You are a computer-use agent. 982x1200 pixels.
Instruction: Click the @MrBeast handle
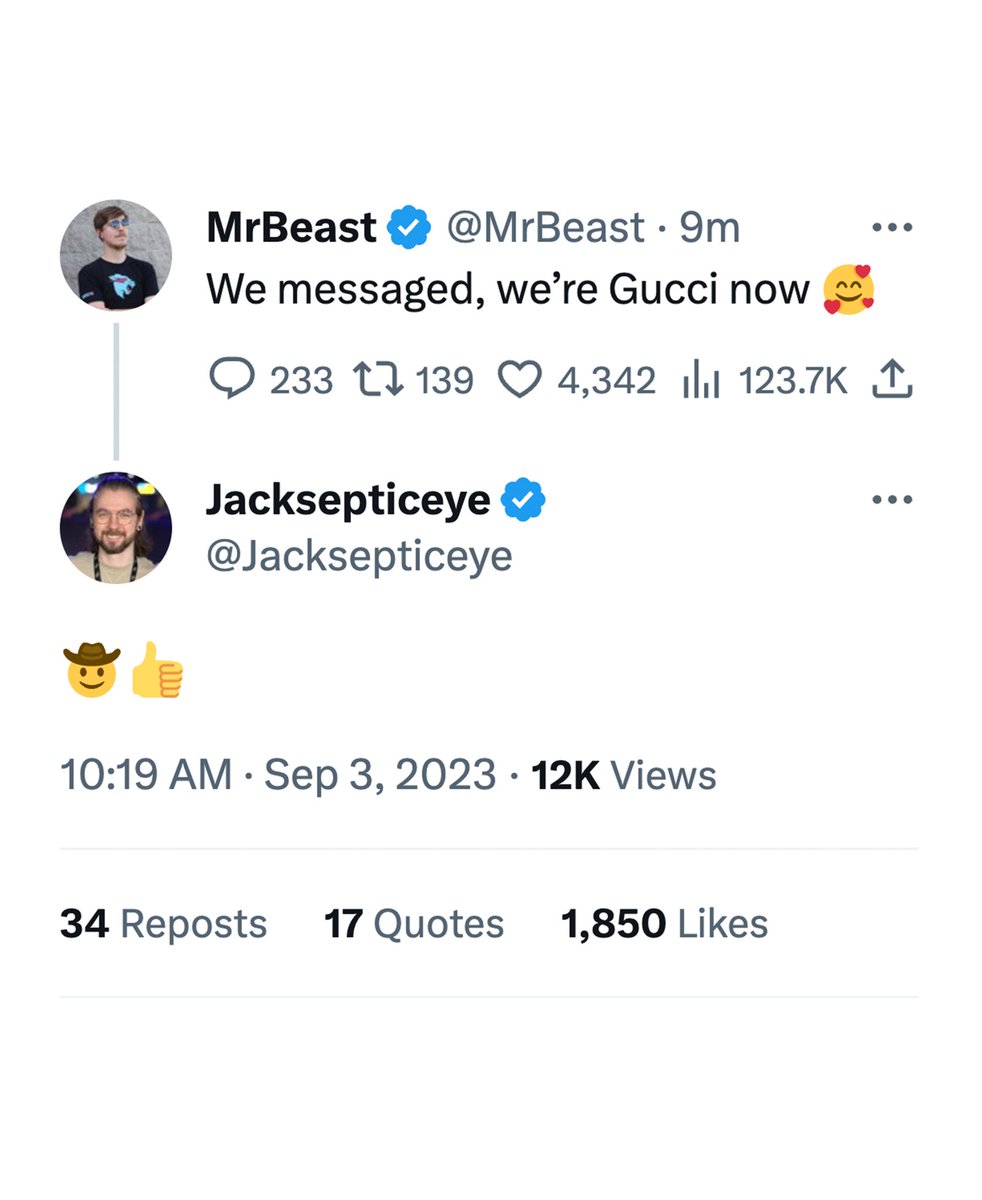click(x=546, y=227)
